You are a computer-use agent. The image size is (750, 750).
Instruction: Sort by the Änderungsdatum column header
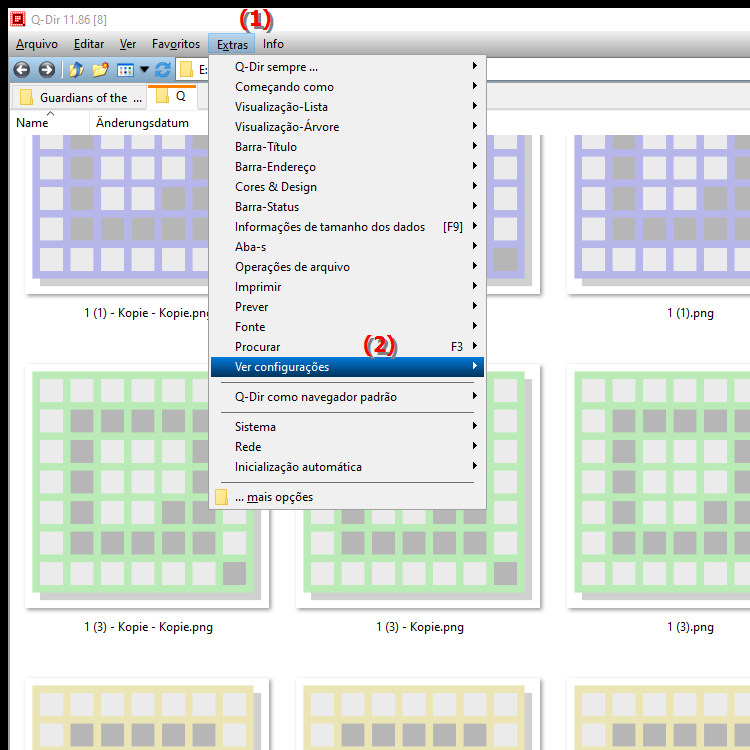click(x=148, y=123)
